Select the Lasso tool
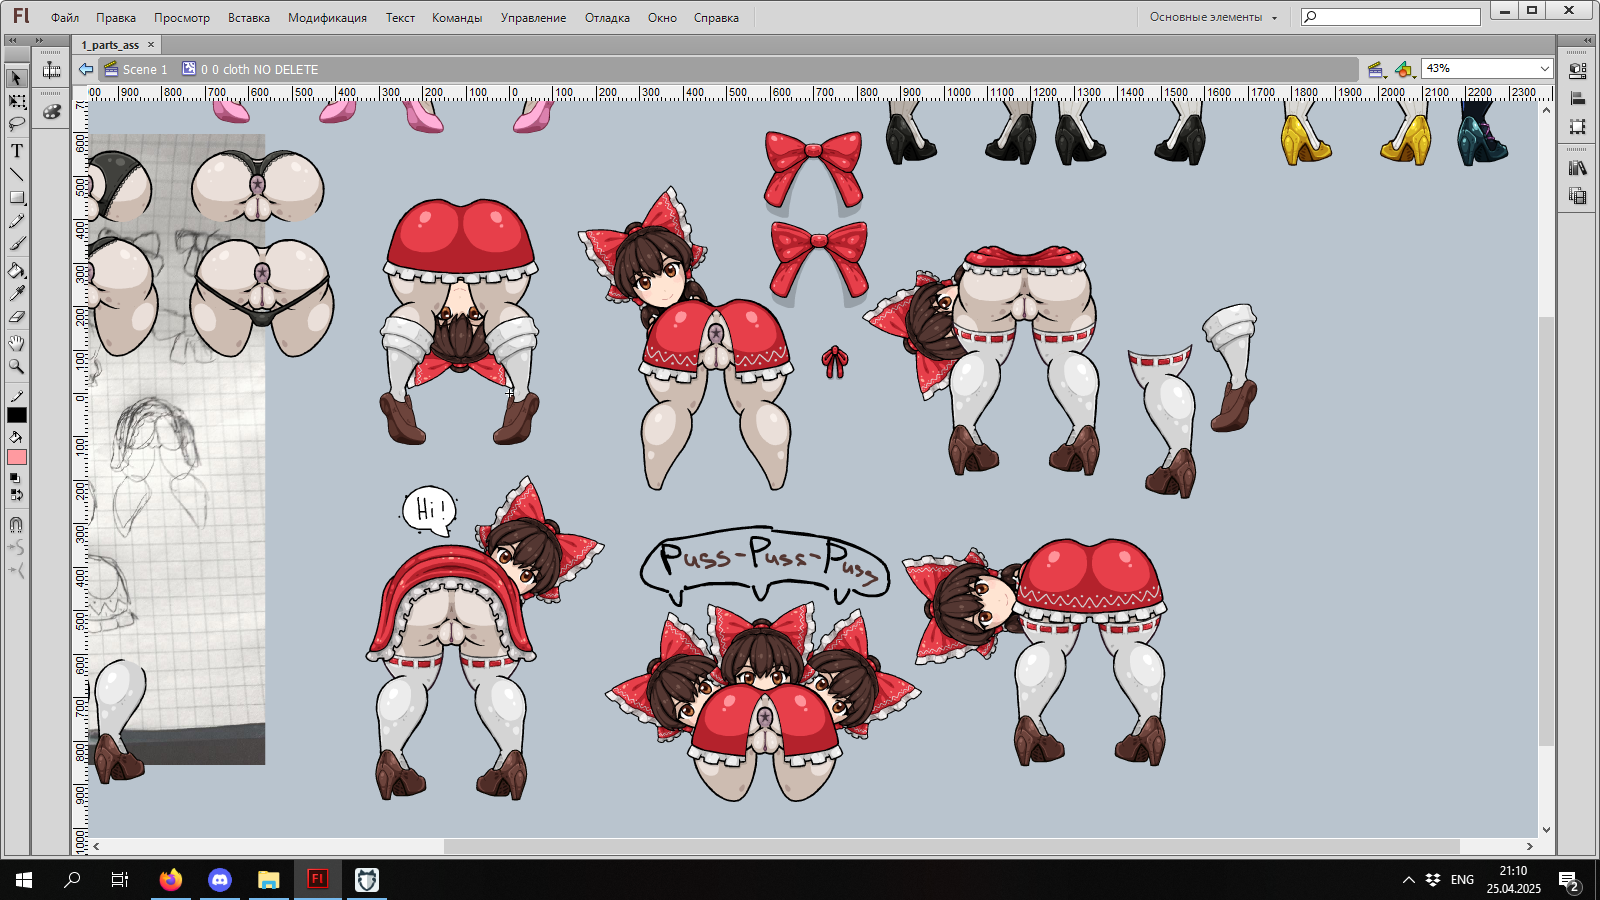1600x900 pixels. pyautogui.click(x=17, y=125)
